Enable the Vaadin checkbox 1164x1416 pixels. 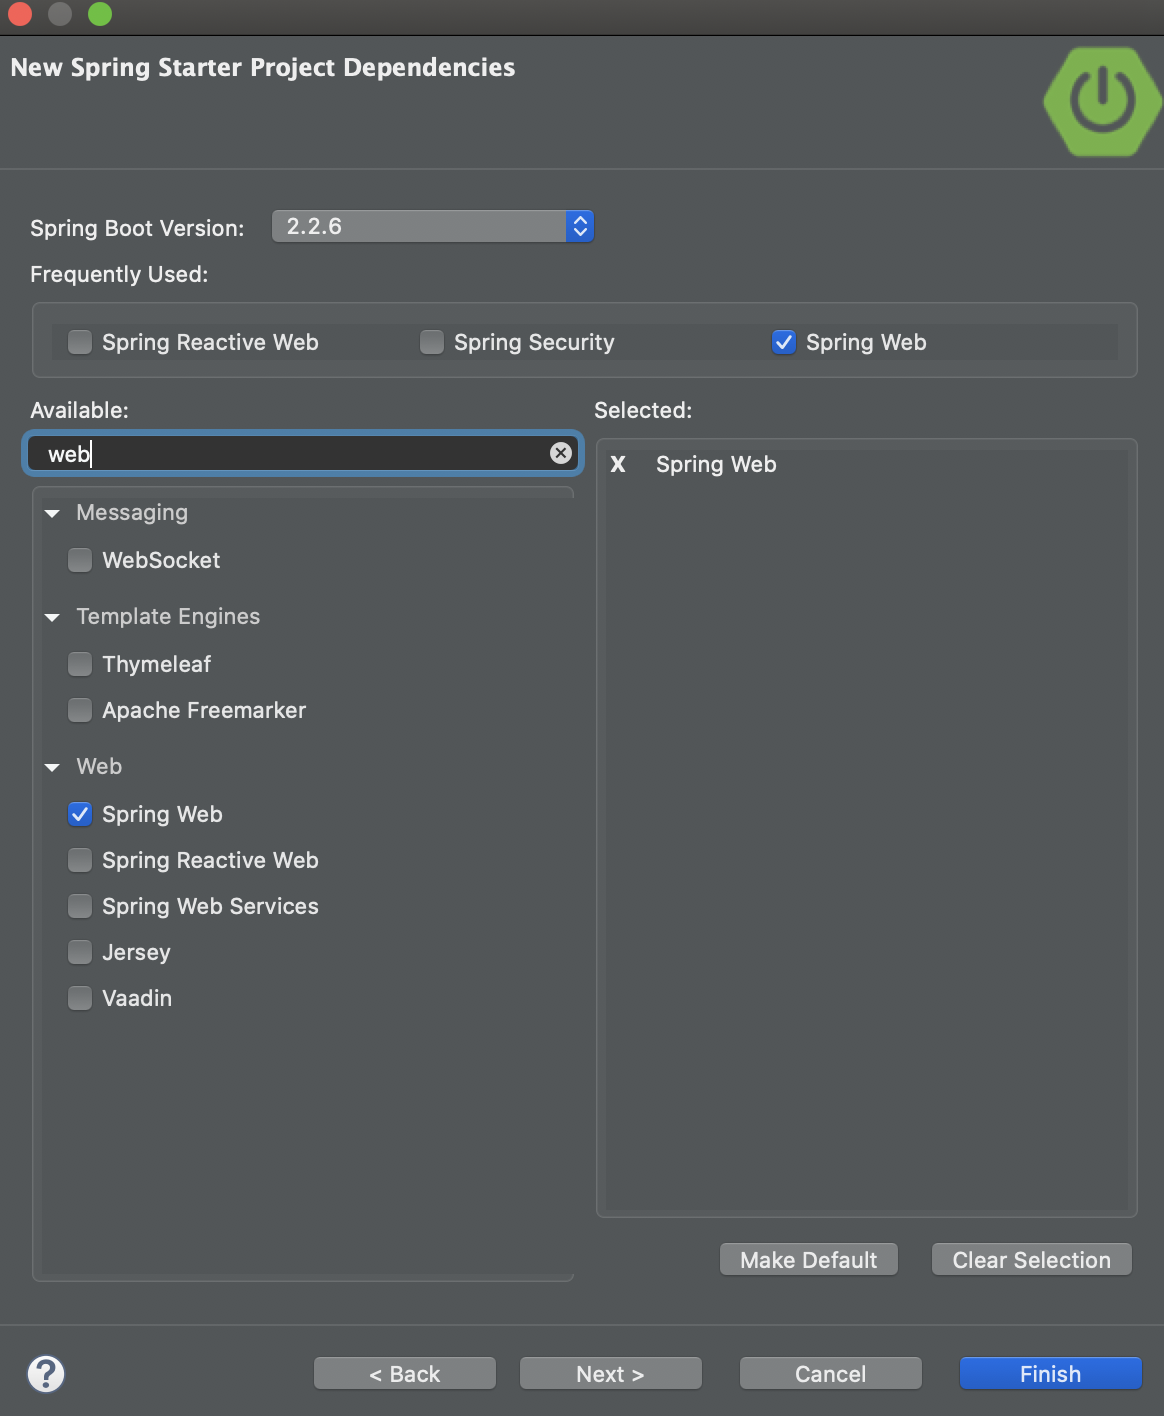80,998
